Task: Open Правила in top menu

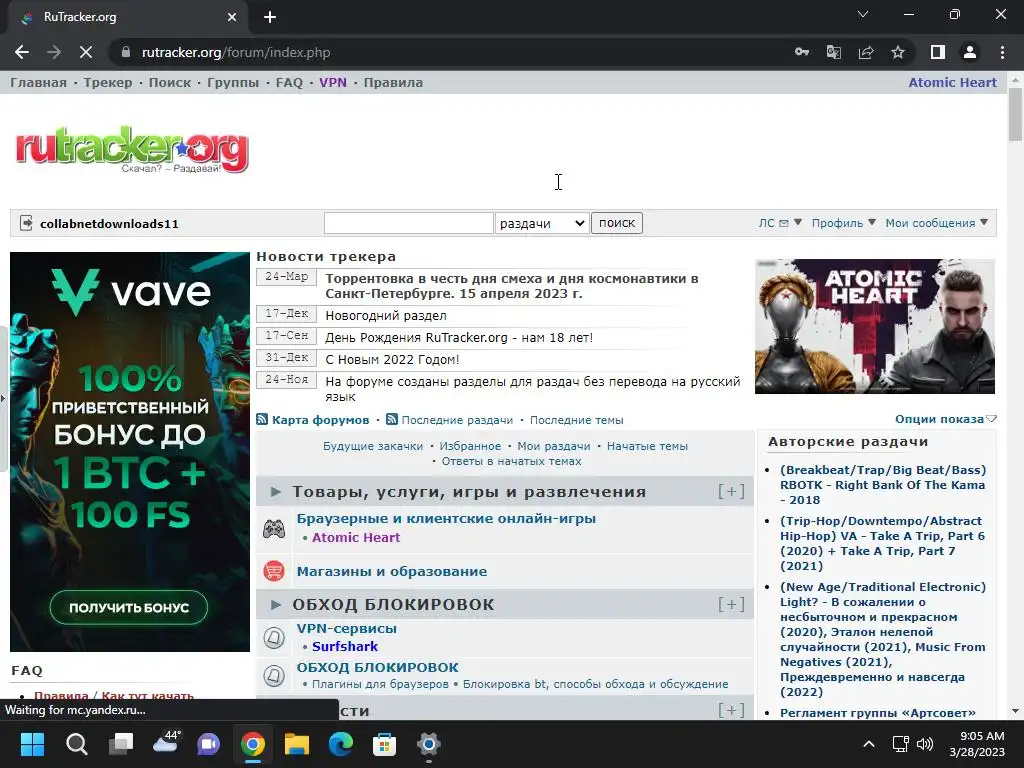Action: pyautogui.click(x=393, y=82)
